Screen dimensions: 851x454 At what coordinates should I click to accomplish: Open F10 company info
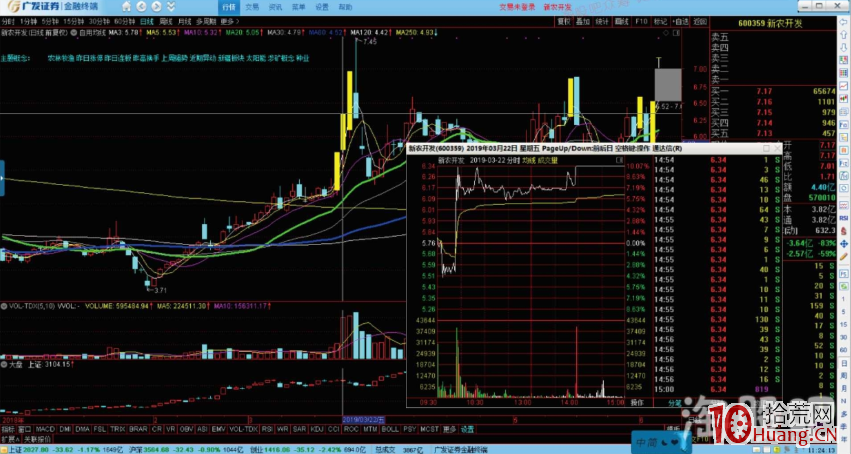(641, 22)
